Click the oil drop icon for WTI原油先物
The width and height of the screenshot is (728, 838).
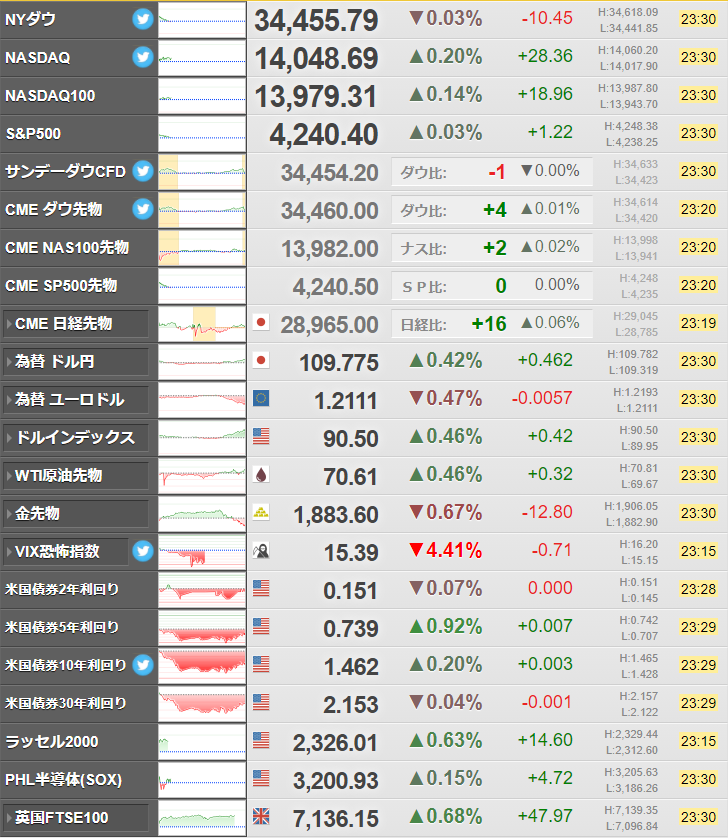tap(261, 474)
